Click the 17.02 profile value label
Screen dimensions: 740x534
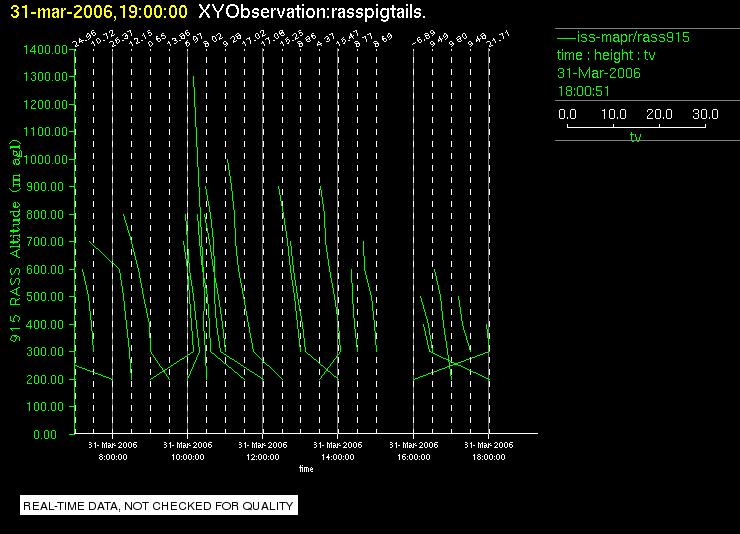[254, 39]
